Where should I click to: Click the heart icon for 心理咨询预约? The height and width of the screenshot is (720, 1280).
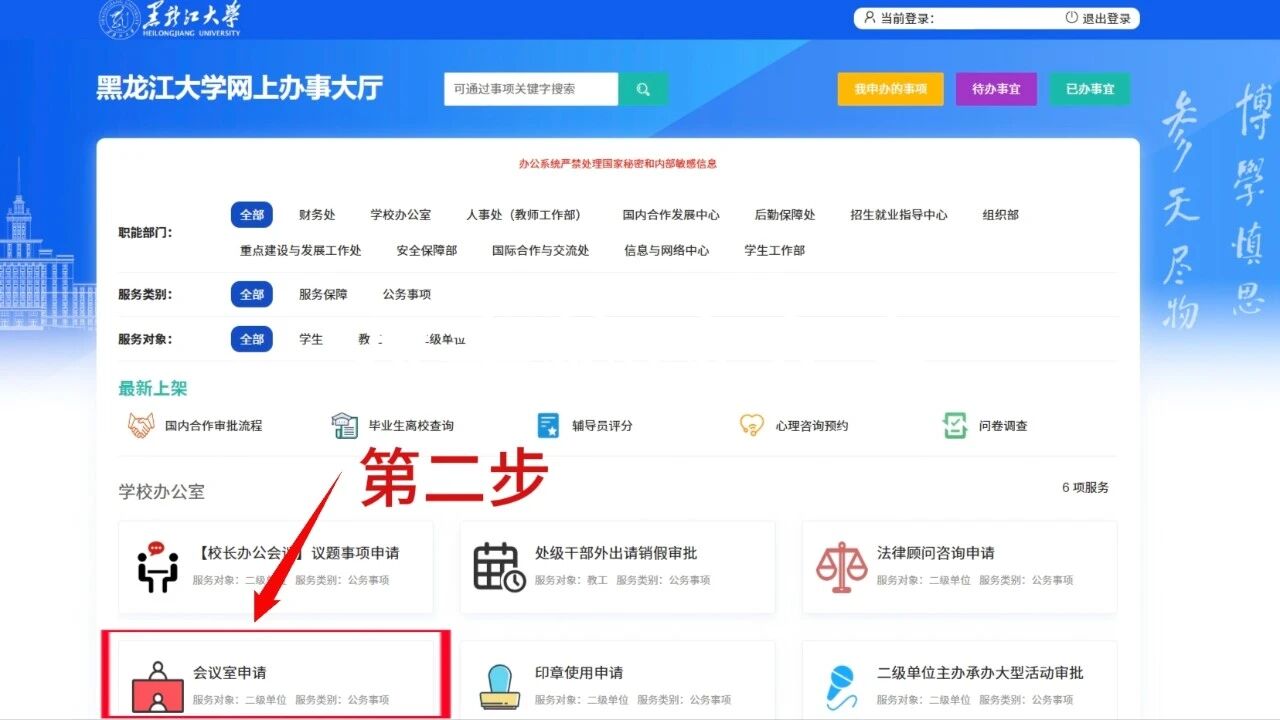coord(752,424)
